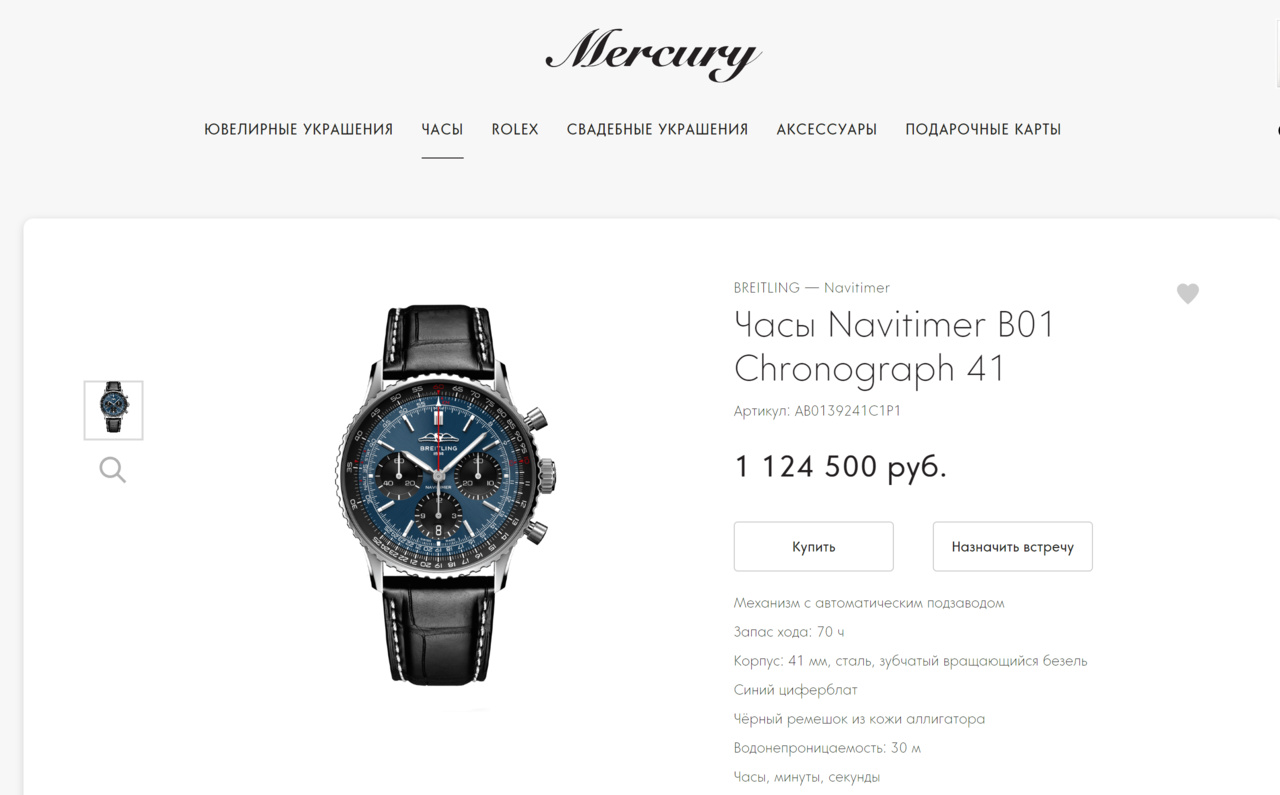Image resolution: width=1280 pixels, height=795 pixels.
Task: Open the Ювелирные украшения menu
Action: pyautogui.click(x=299, y=129)
